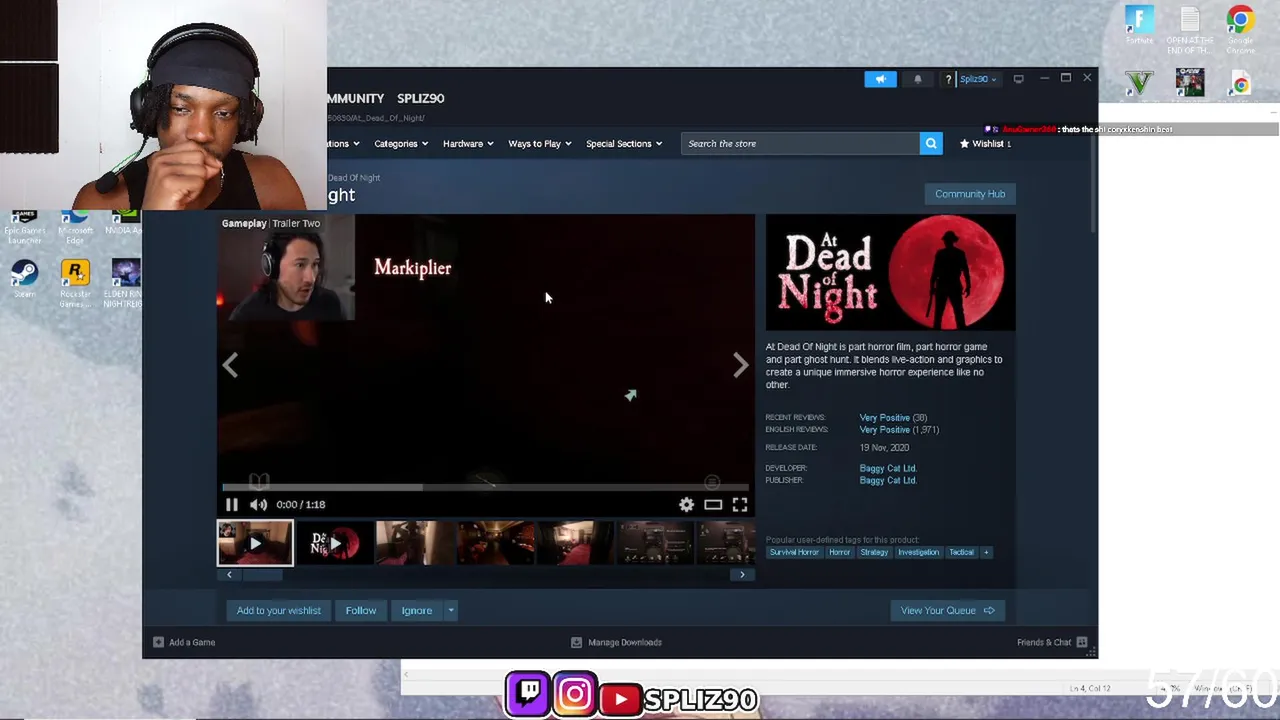The width and height of the screenshot is (1280, 720).
Task: Click the Add a Game plus icon
Action: coord(158,642)
